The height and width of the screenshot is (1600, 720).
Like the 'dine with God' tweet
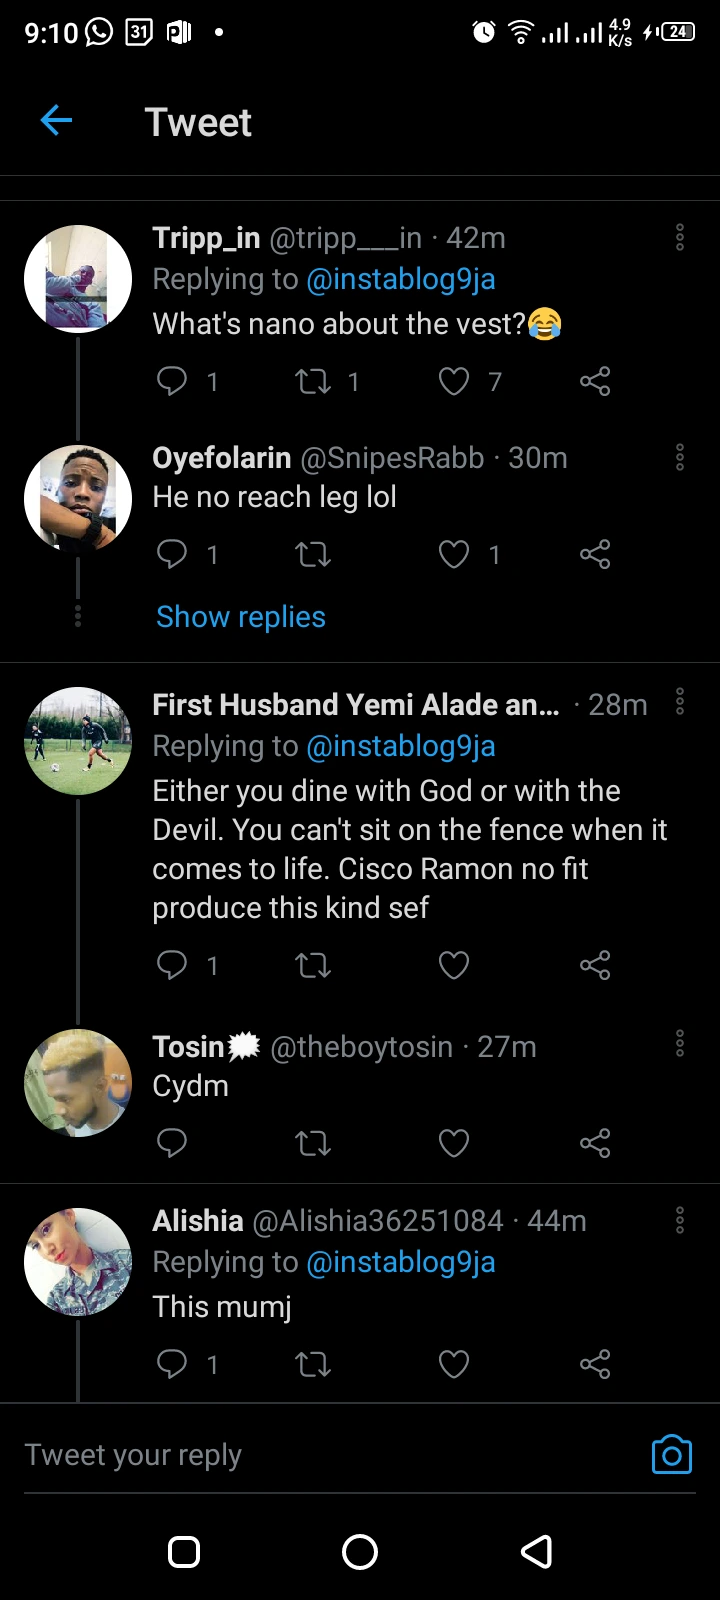454,965
